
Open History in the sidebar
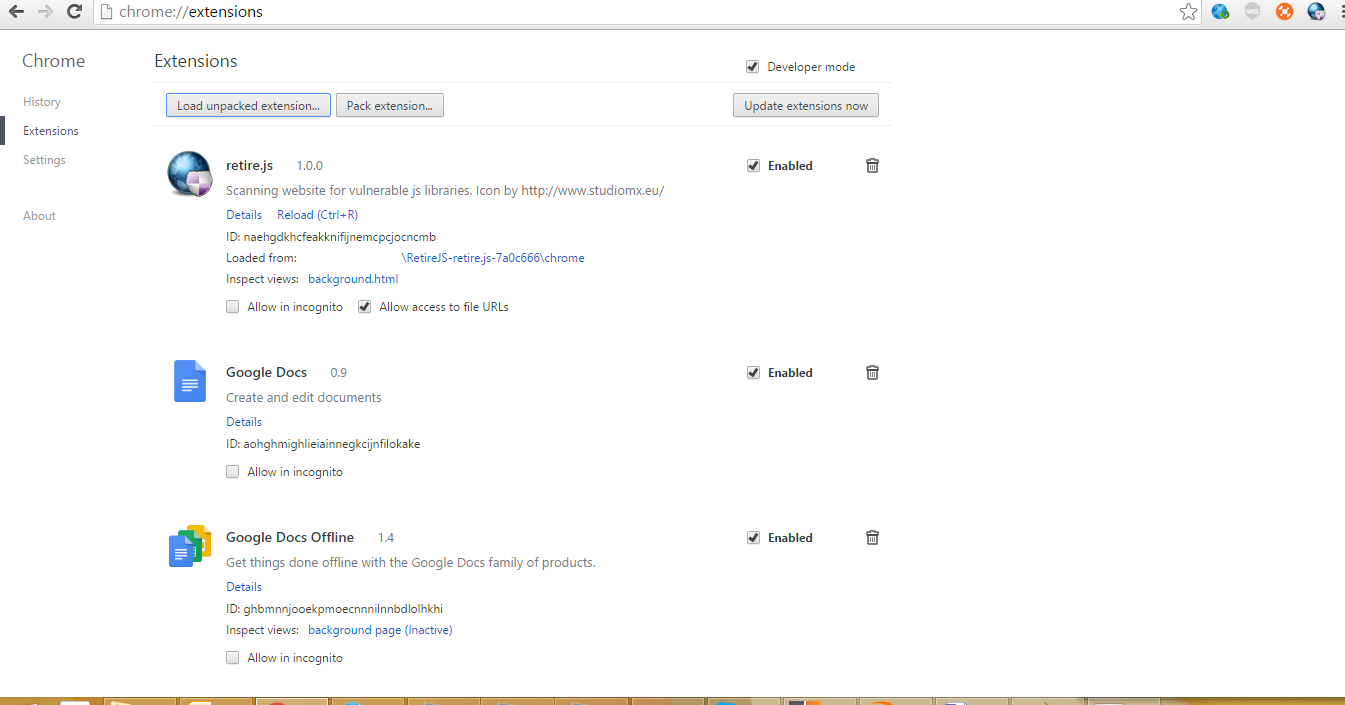tap(41, 101)
